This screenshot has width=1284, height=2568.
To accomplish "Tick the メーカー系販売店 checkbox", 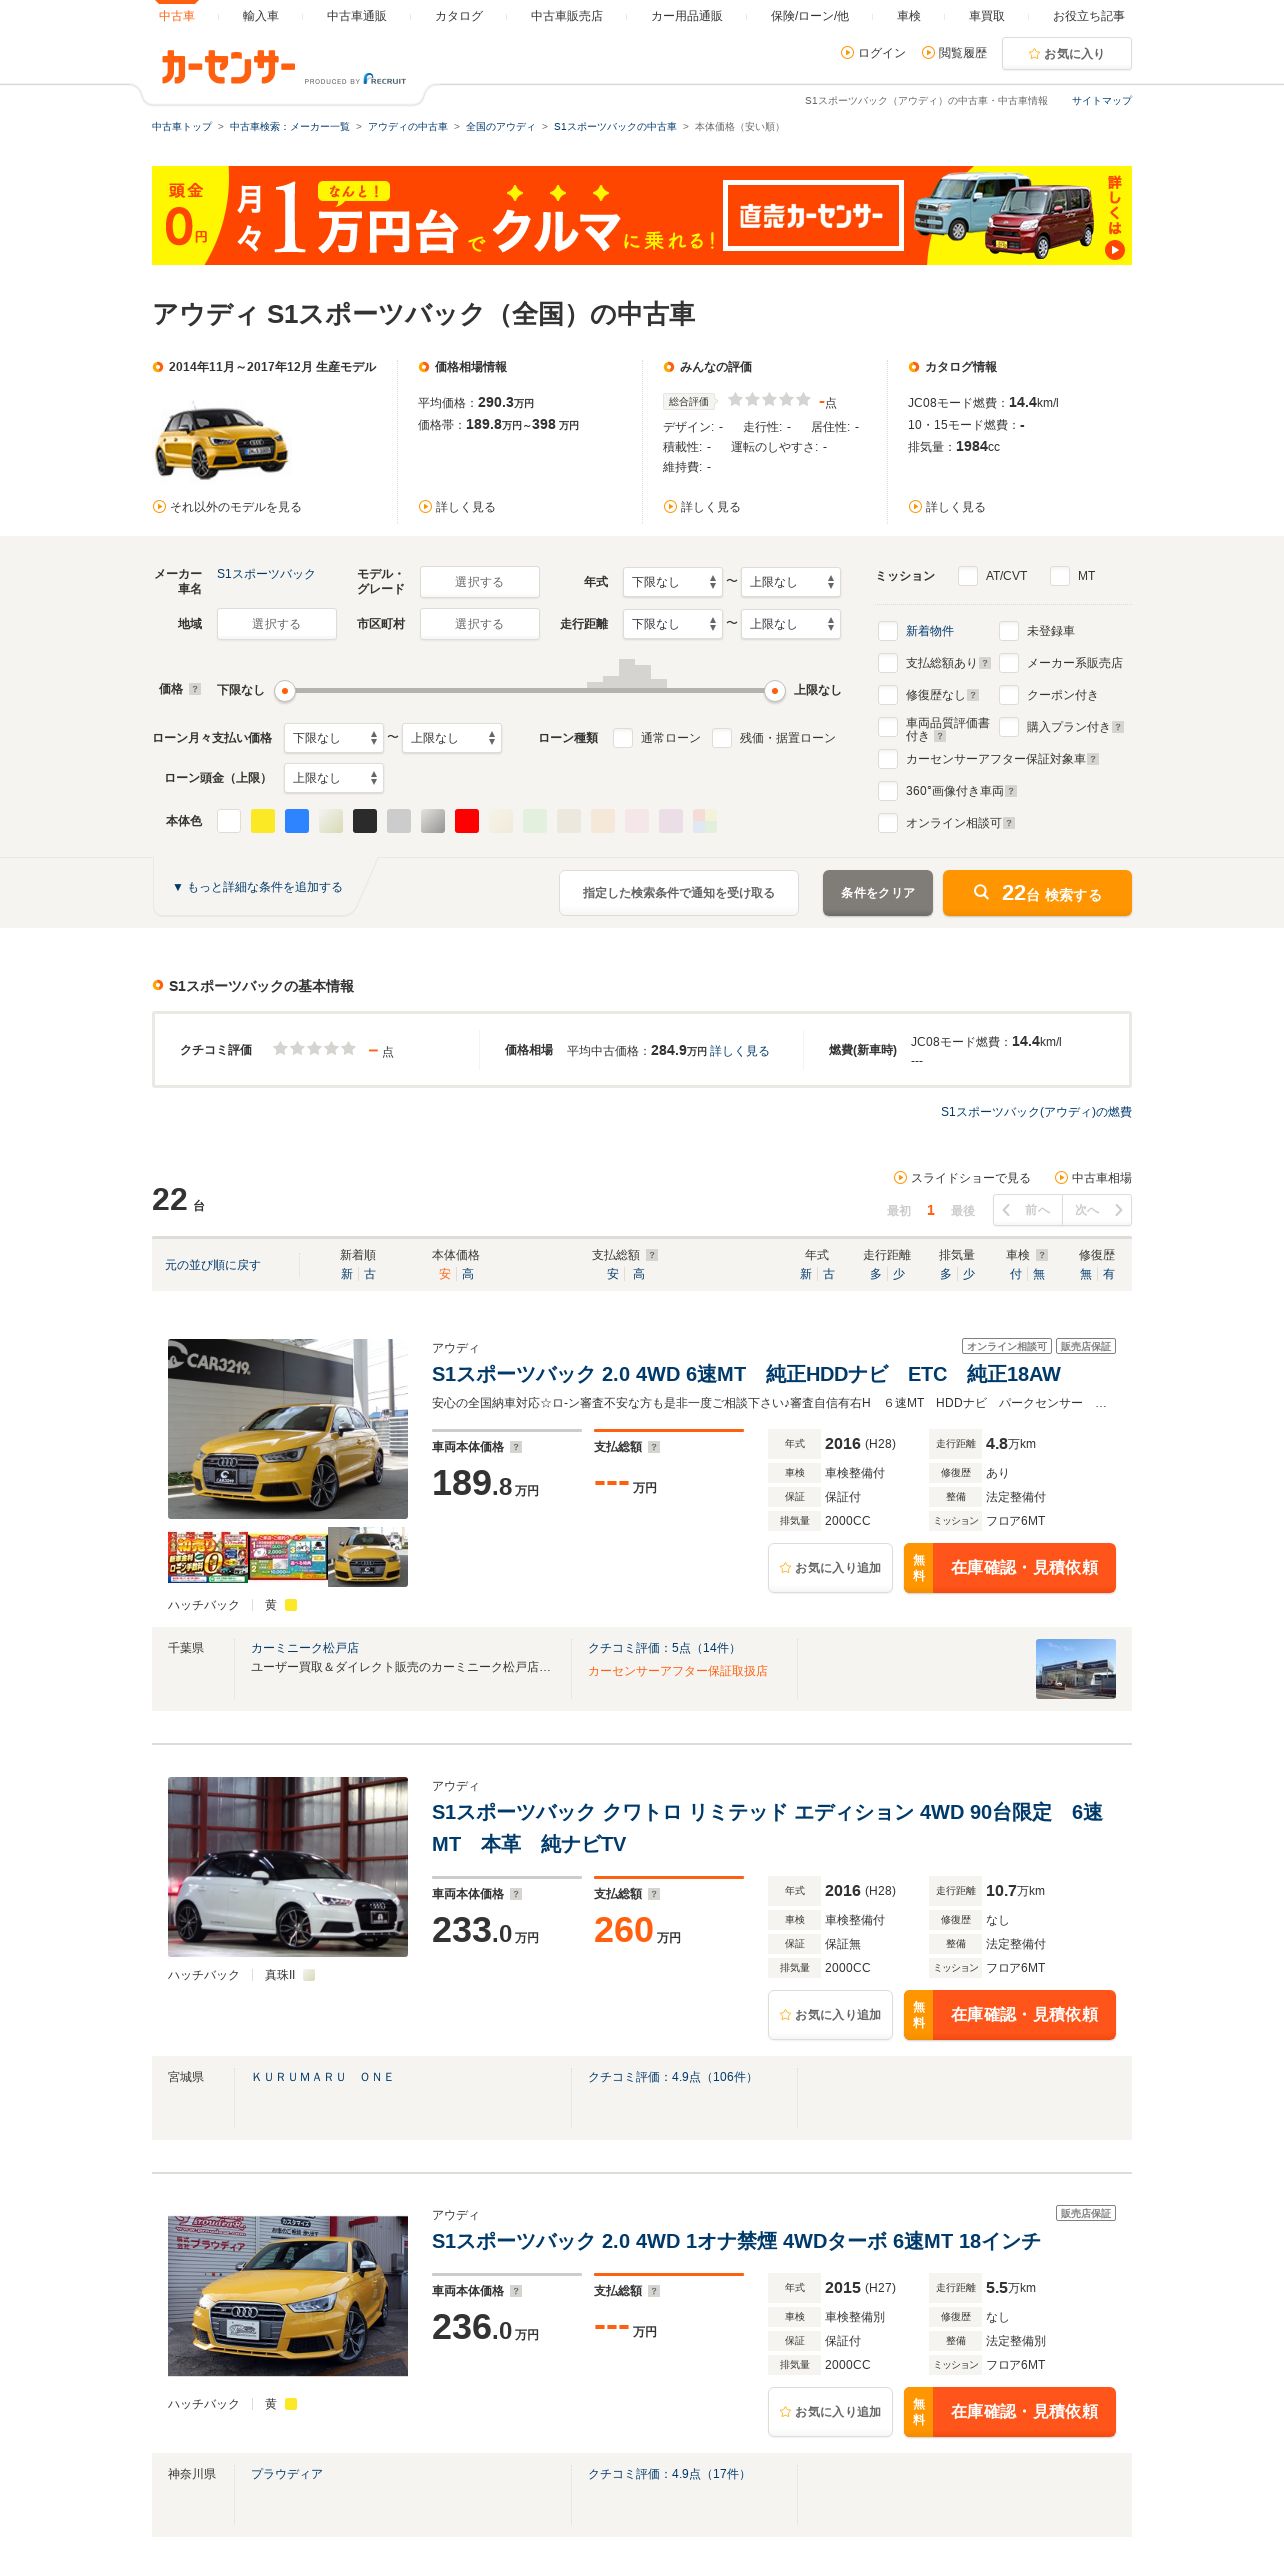I will pyautogui.click(x=1009, y=663).
